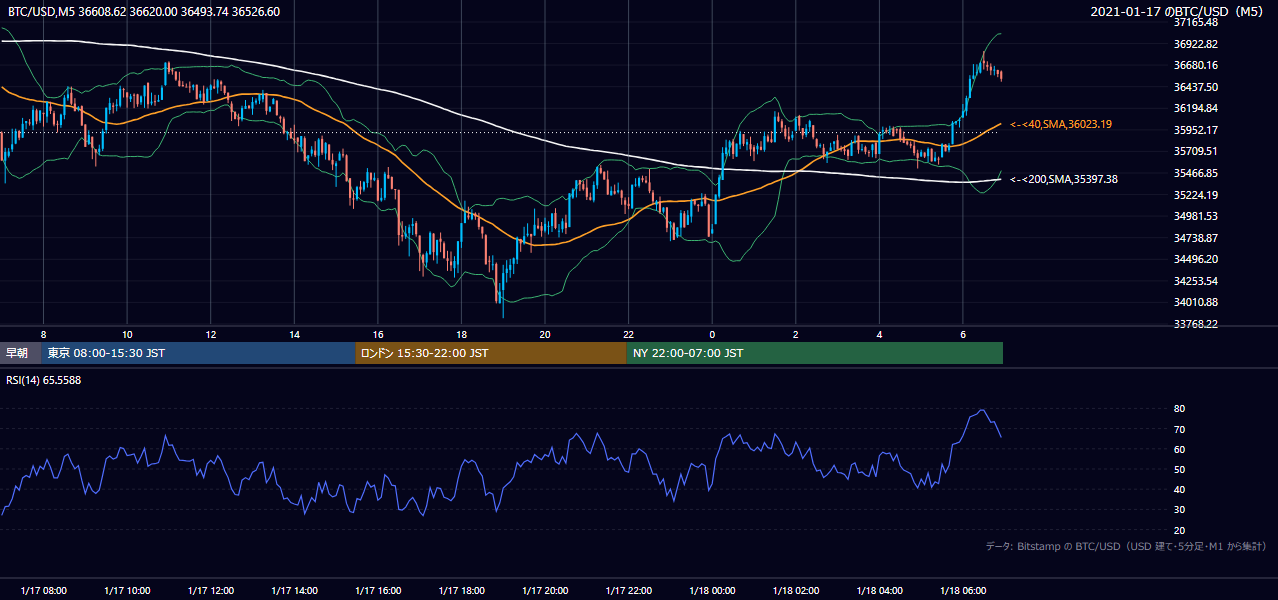This screenshot has width=1278, height=600.
Task: Click hour tick 14 under price chart
Action: pyautogui.click(x=294, y=334)
